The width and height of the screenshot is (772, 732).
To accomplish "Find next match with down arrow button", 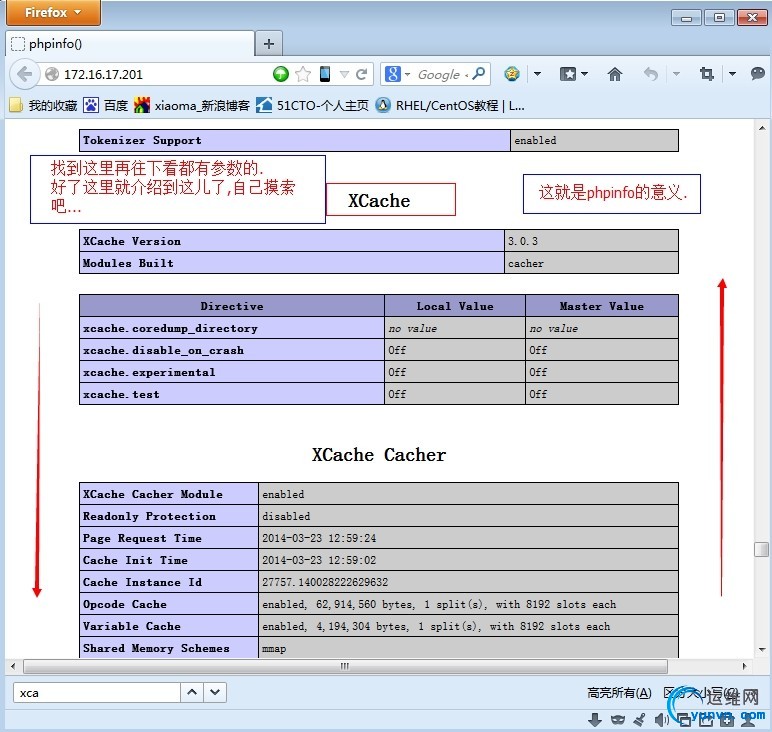I will (216, 692).
